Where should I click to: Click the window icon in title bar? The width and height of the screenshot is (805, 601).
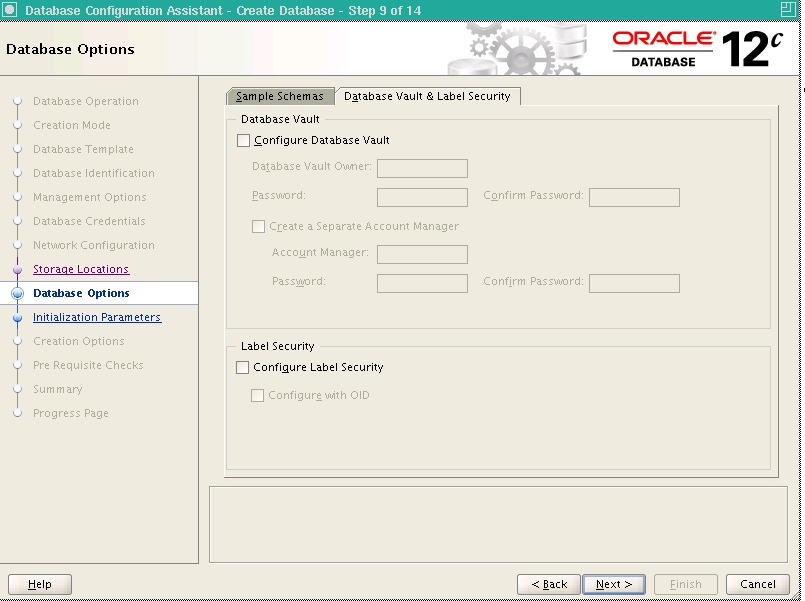click(10, 10)
